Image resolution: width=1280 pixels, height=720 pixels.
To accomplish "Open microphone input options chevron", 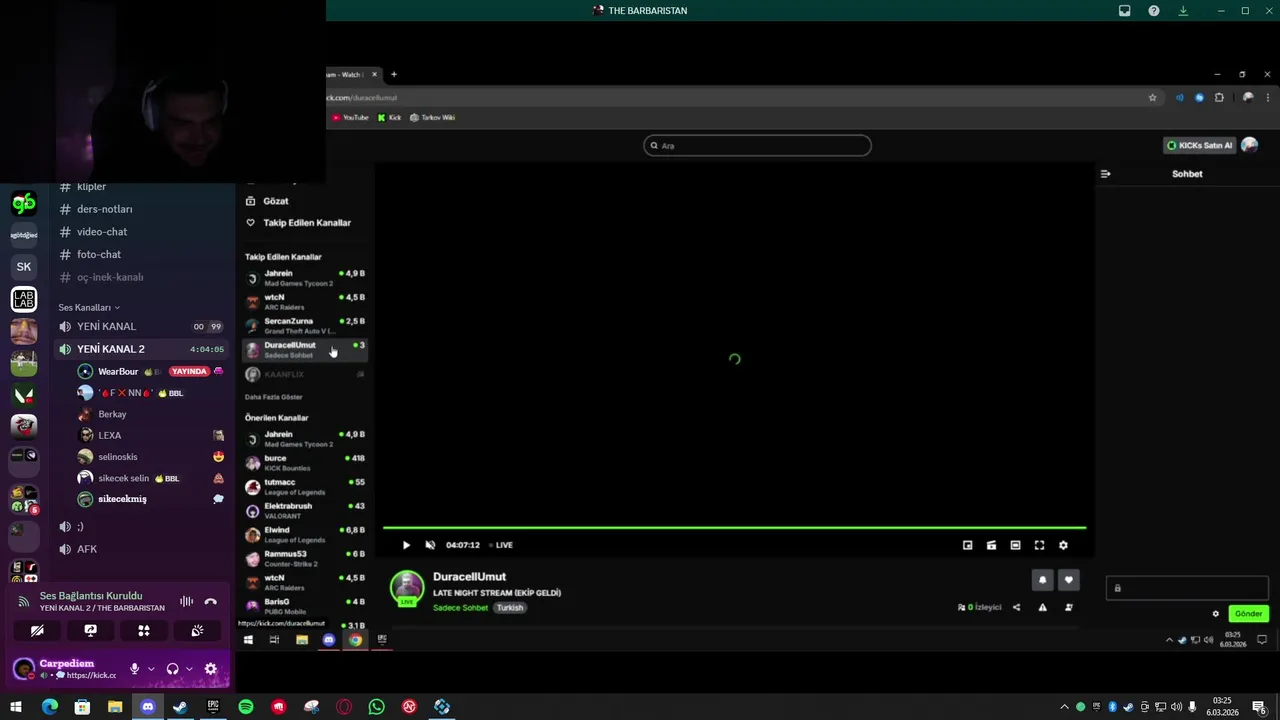I will click(x=151, y=669).
